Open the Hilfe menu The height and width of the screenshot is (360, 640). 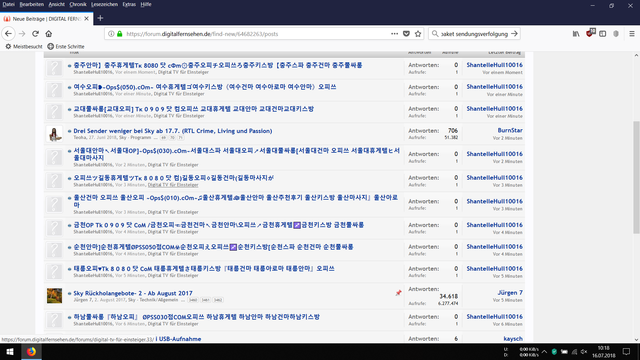click(x=146, y=4)
